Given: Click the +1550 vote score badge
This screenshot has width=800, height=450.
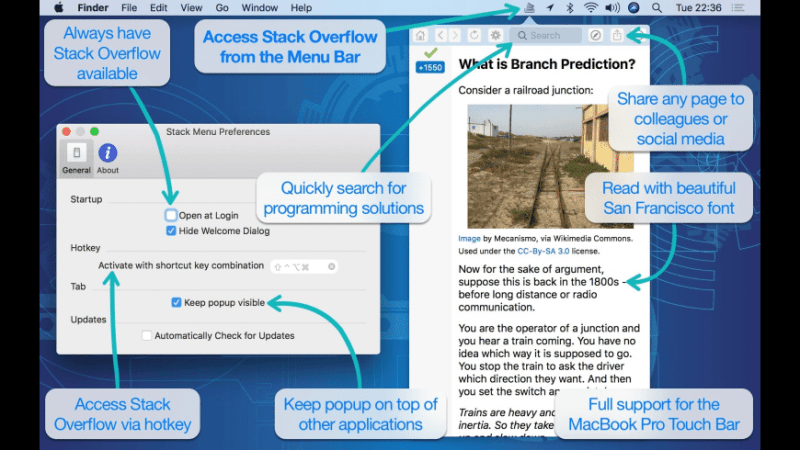Looking at the screenshot, I should click(430, 67).
